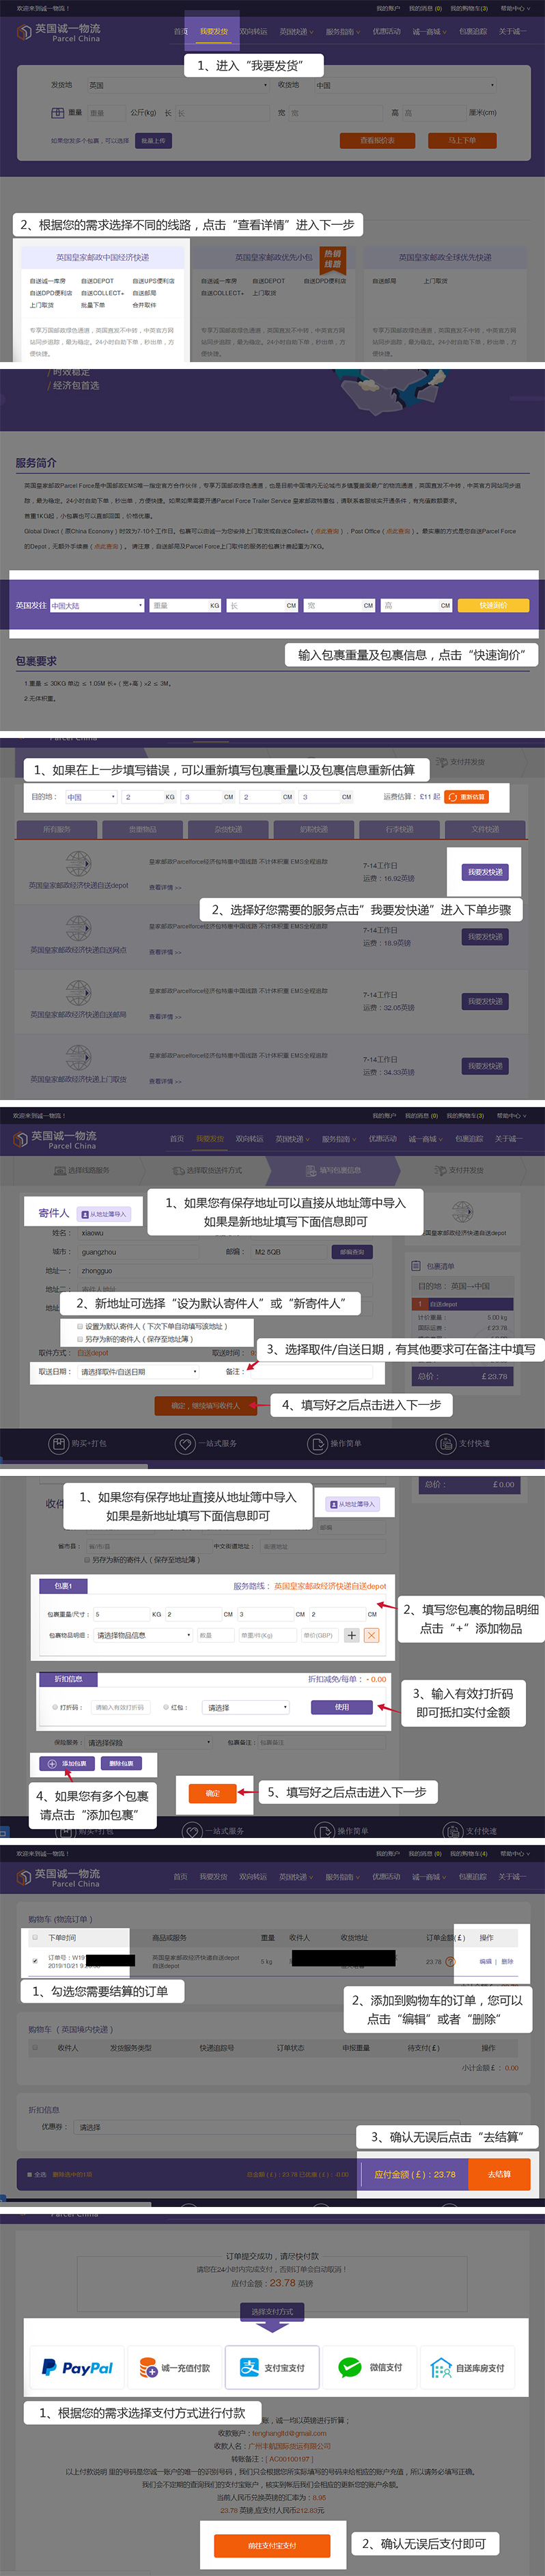Click 编辑 link in cart order row
Image resolution: width=545 pixels, height=2576 pixels.
[x=486, y=1961]
